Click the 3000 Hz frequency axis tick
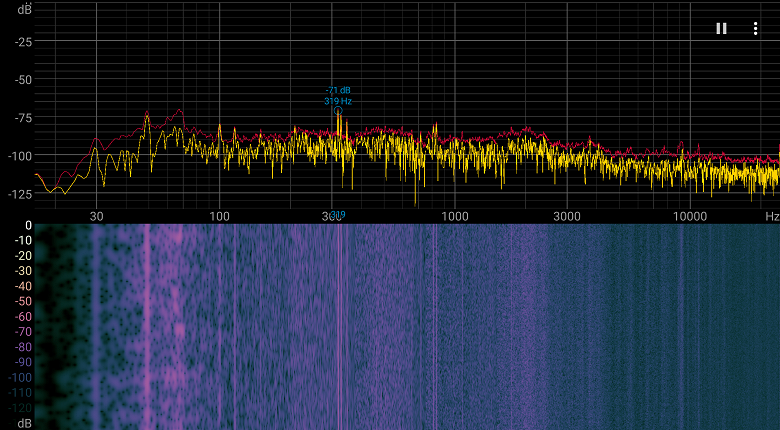This screenshot has width=780, height=430. point(567,216)
